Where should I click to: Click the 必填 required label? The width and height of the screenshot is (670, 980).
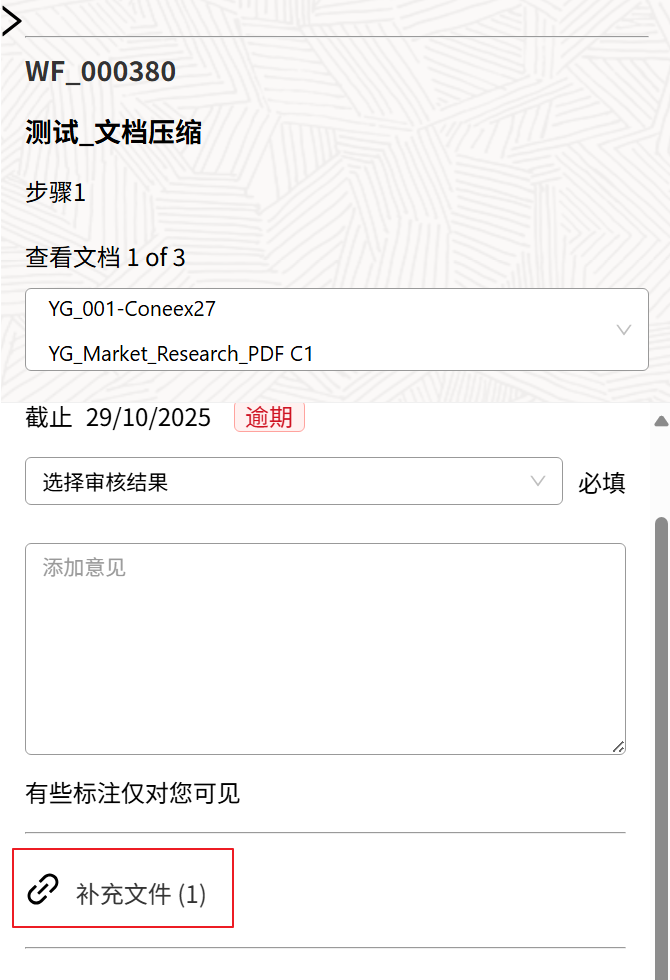pyautogui.click(x=602, y=483)
